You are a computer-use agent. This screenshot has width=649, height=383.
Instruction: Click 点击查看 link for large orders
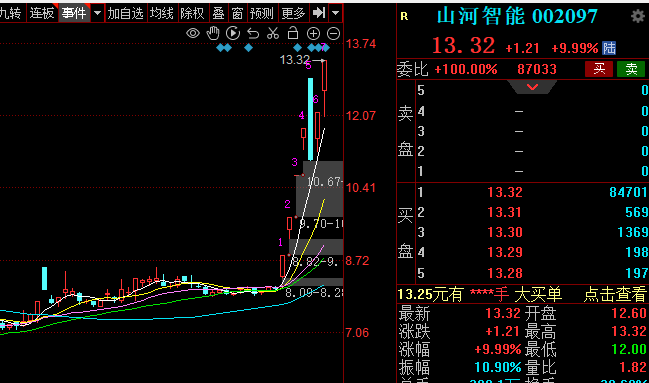615,294
